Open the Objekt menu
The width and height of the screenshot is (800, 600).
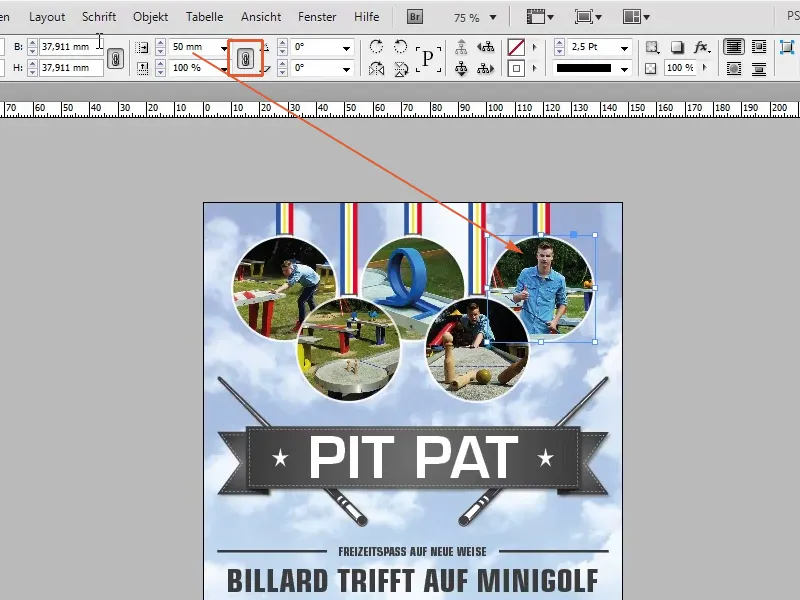tap(151, 17)
